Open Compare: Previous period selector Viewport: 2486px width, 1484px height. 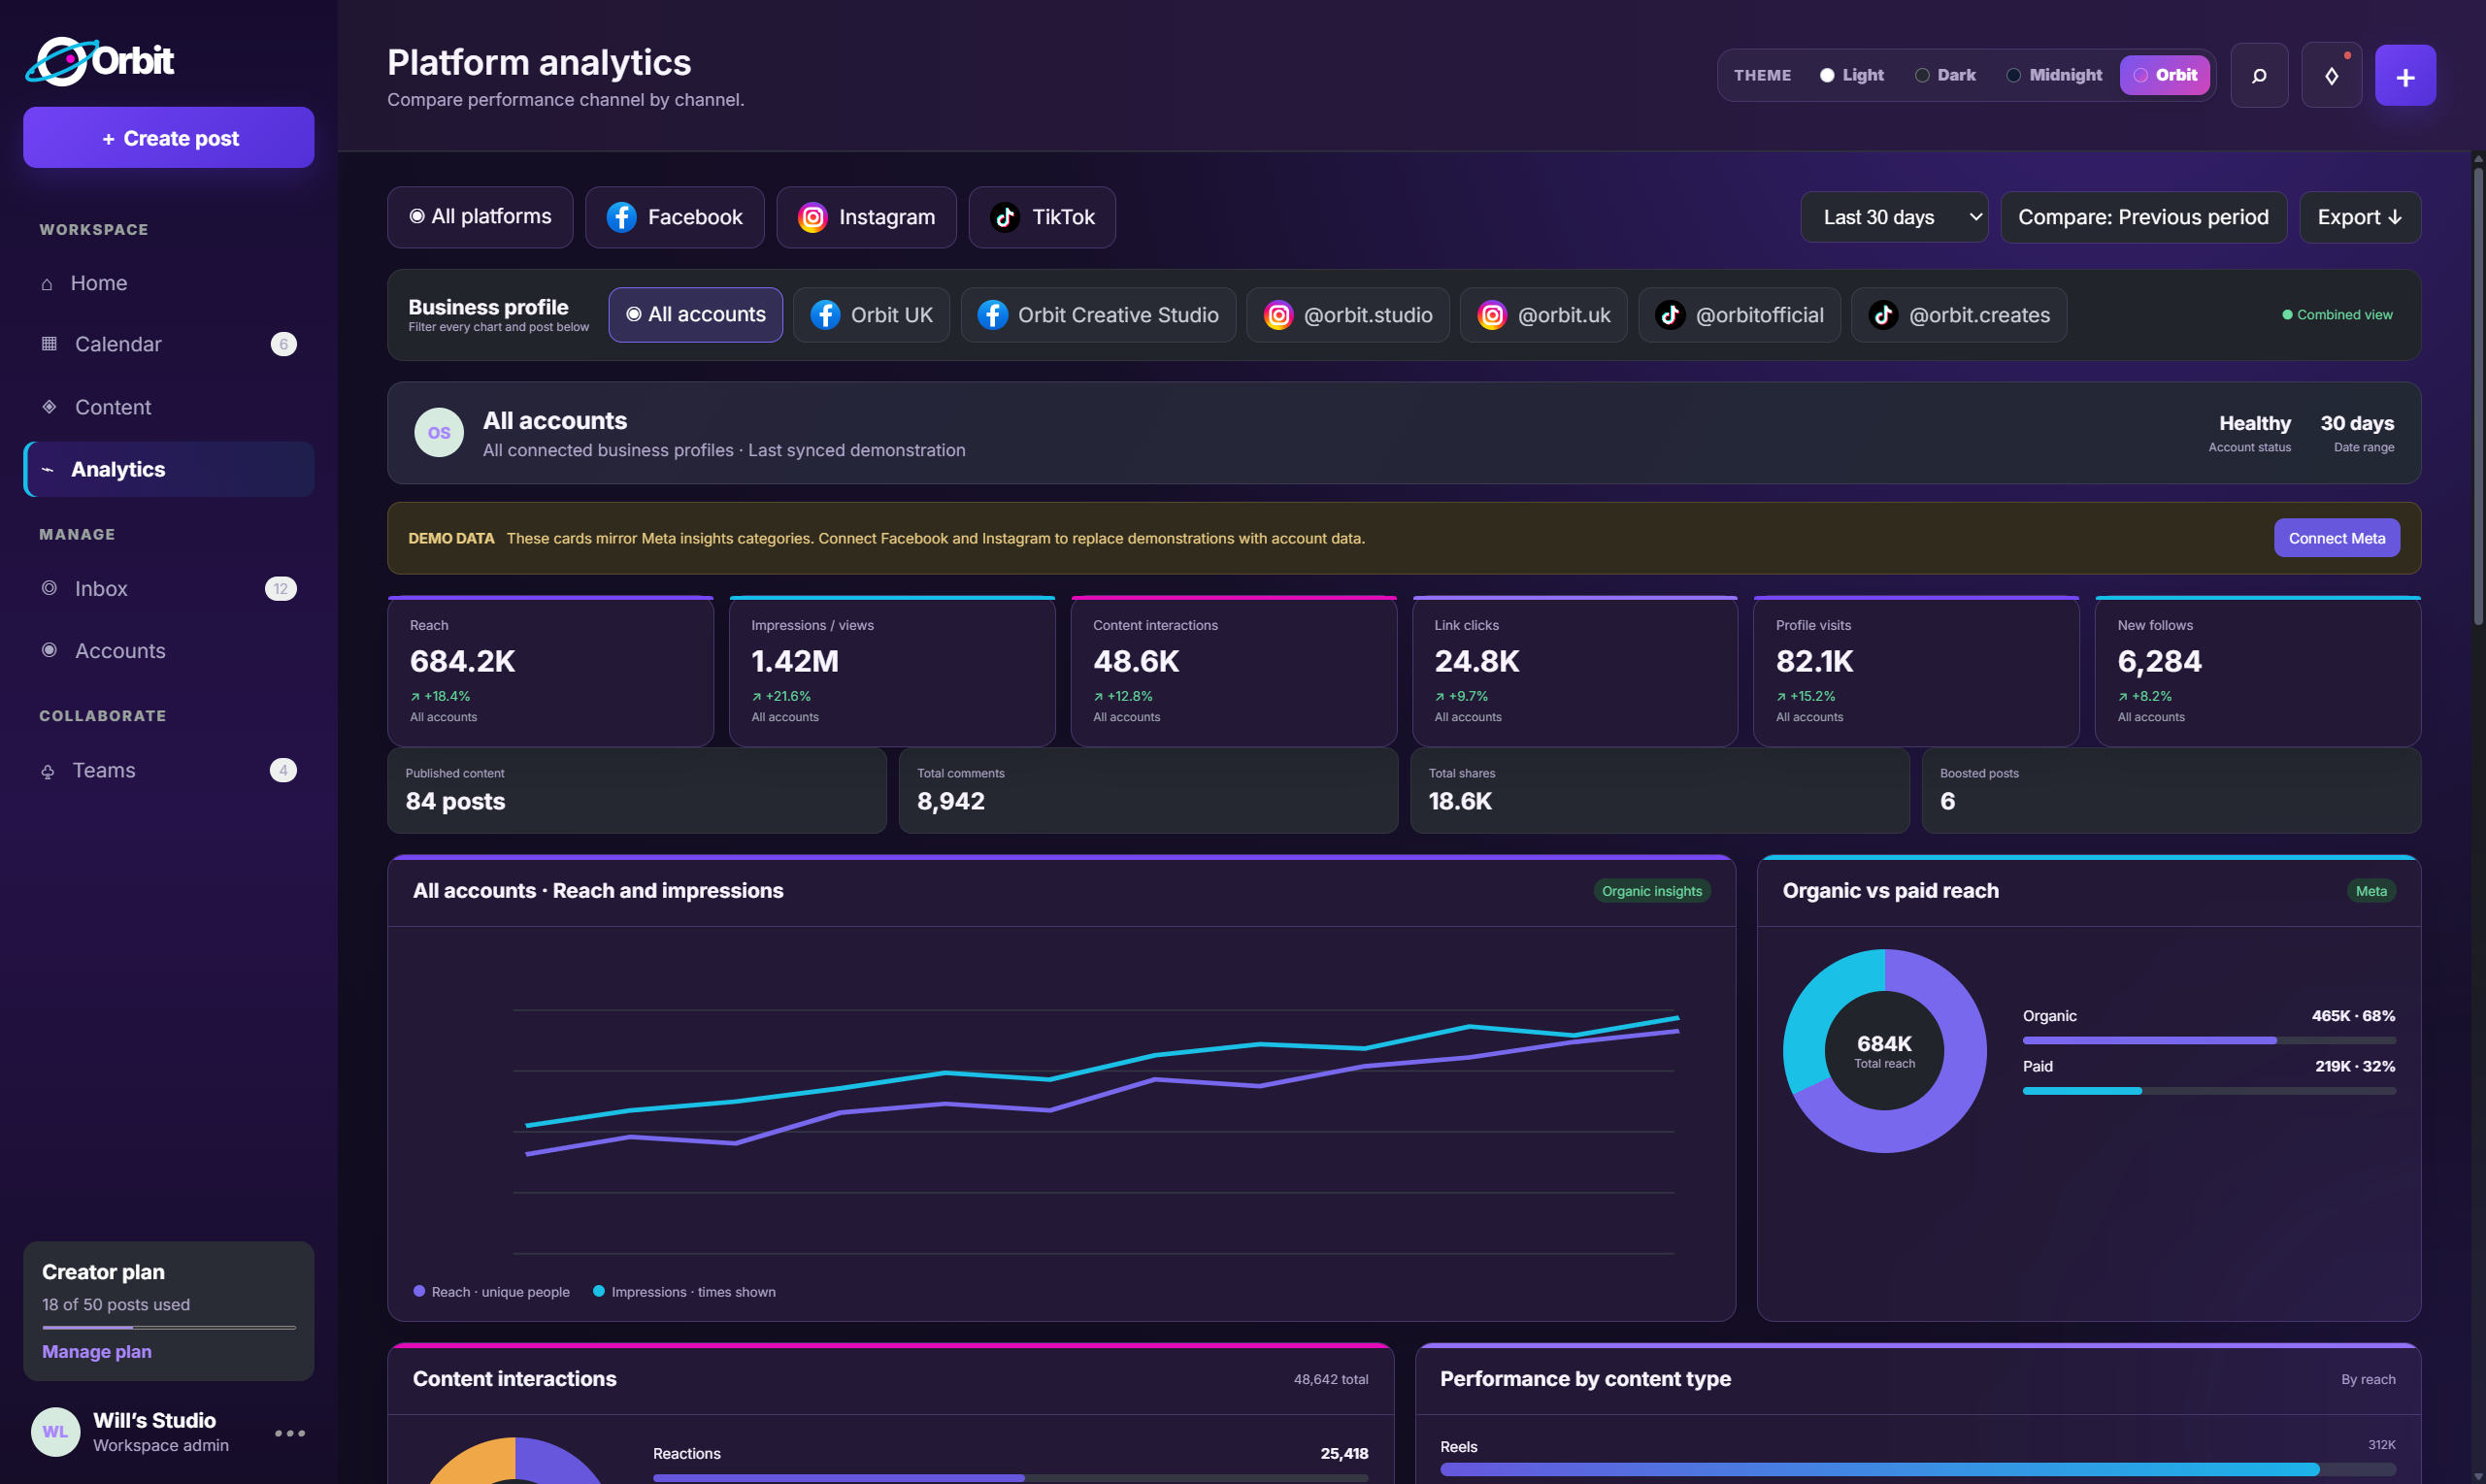click(2143, 217)
